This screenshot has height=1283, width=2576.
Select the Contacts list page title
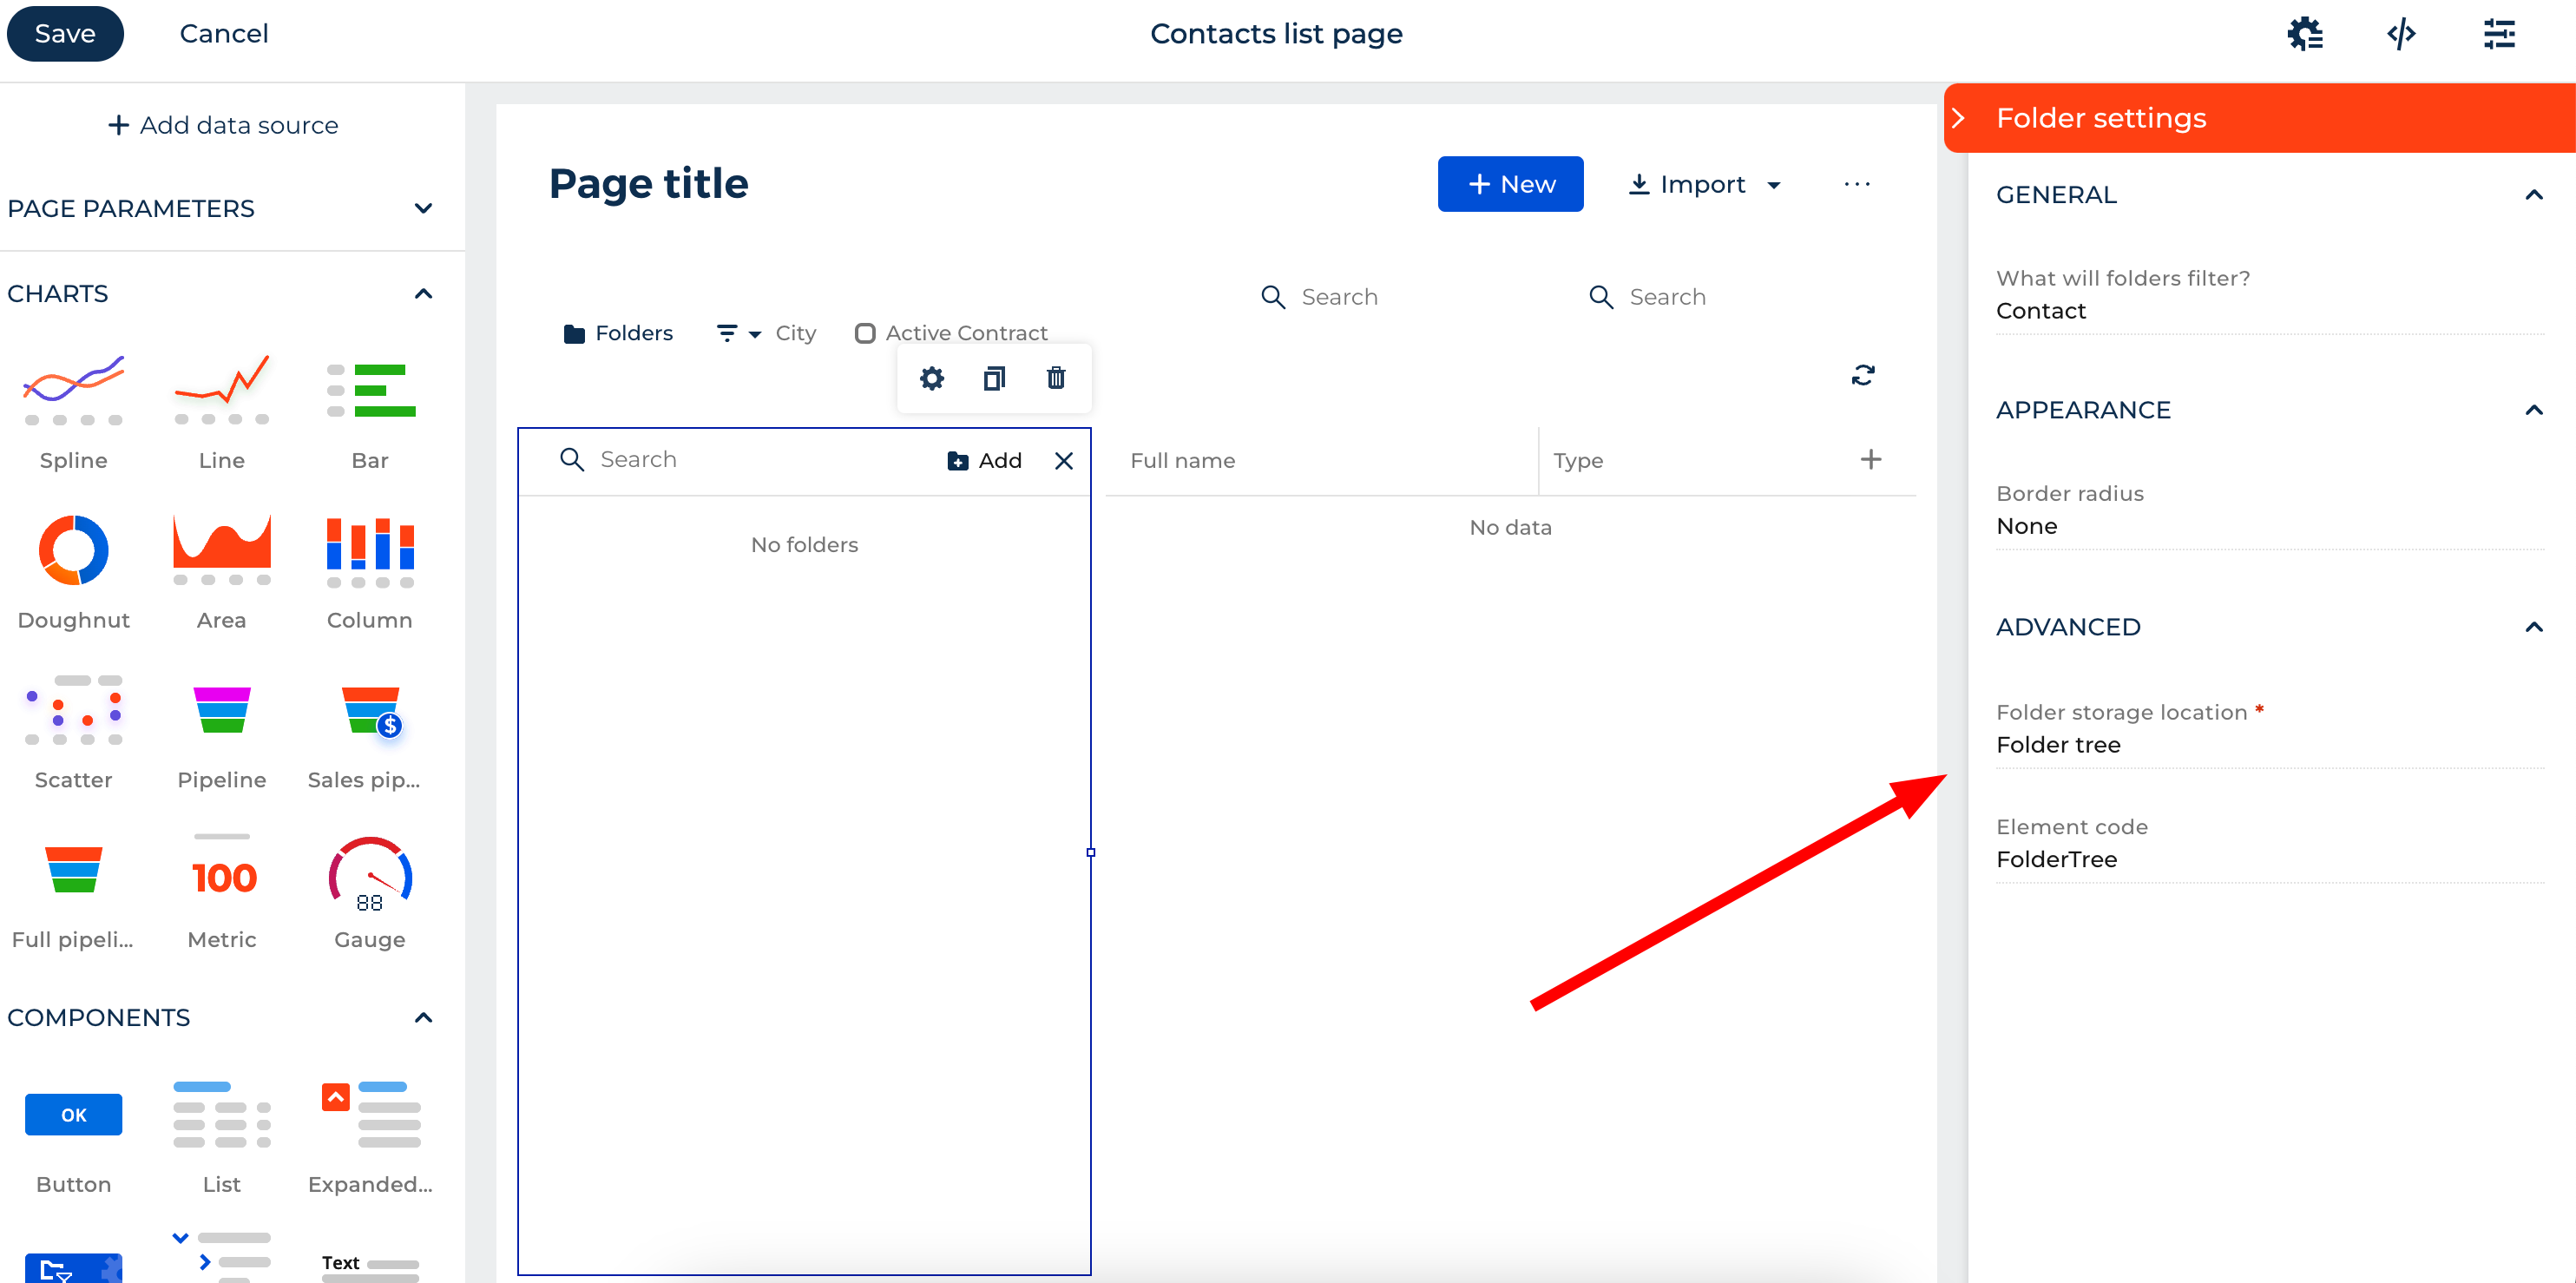(1276, 33)
